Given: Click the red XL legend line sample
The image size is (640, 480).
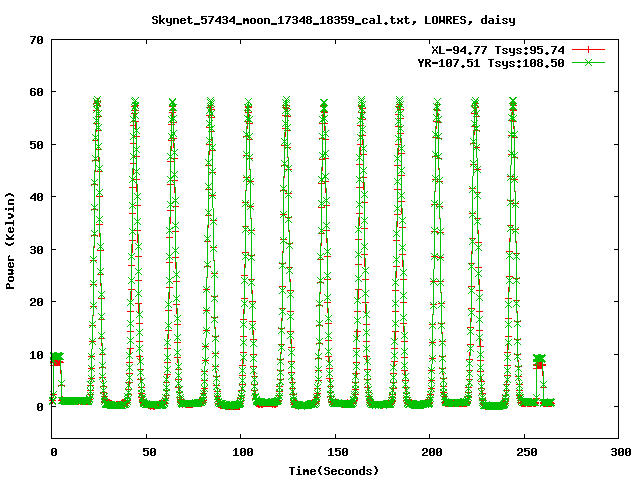Looking at the screenshot, I should [x=589, y=49].
